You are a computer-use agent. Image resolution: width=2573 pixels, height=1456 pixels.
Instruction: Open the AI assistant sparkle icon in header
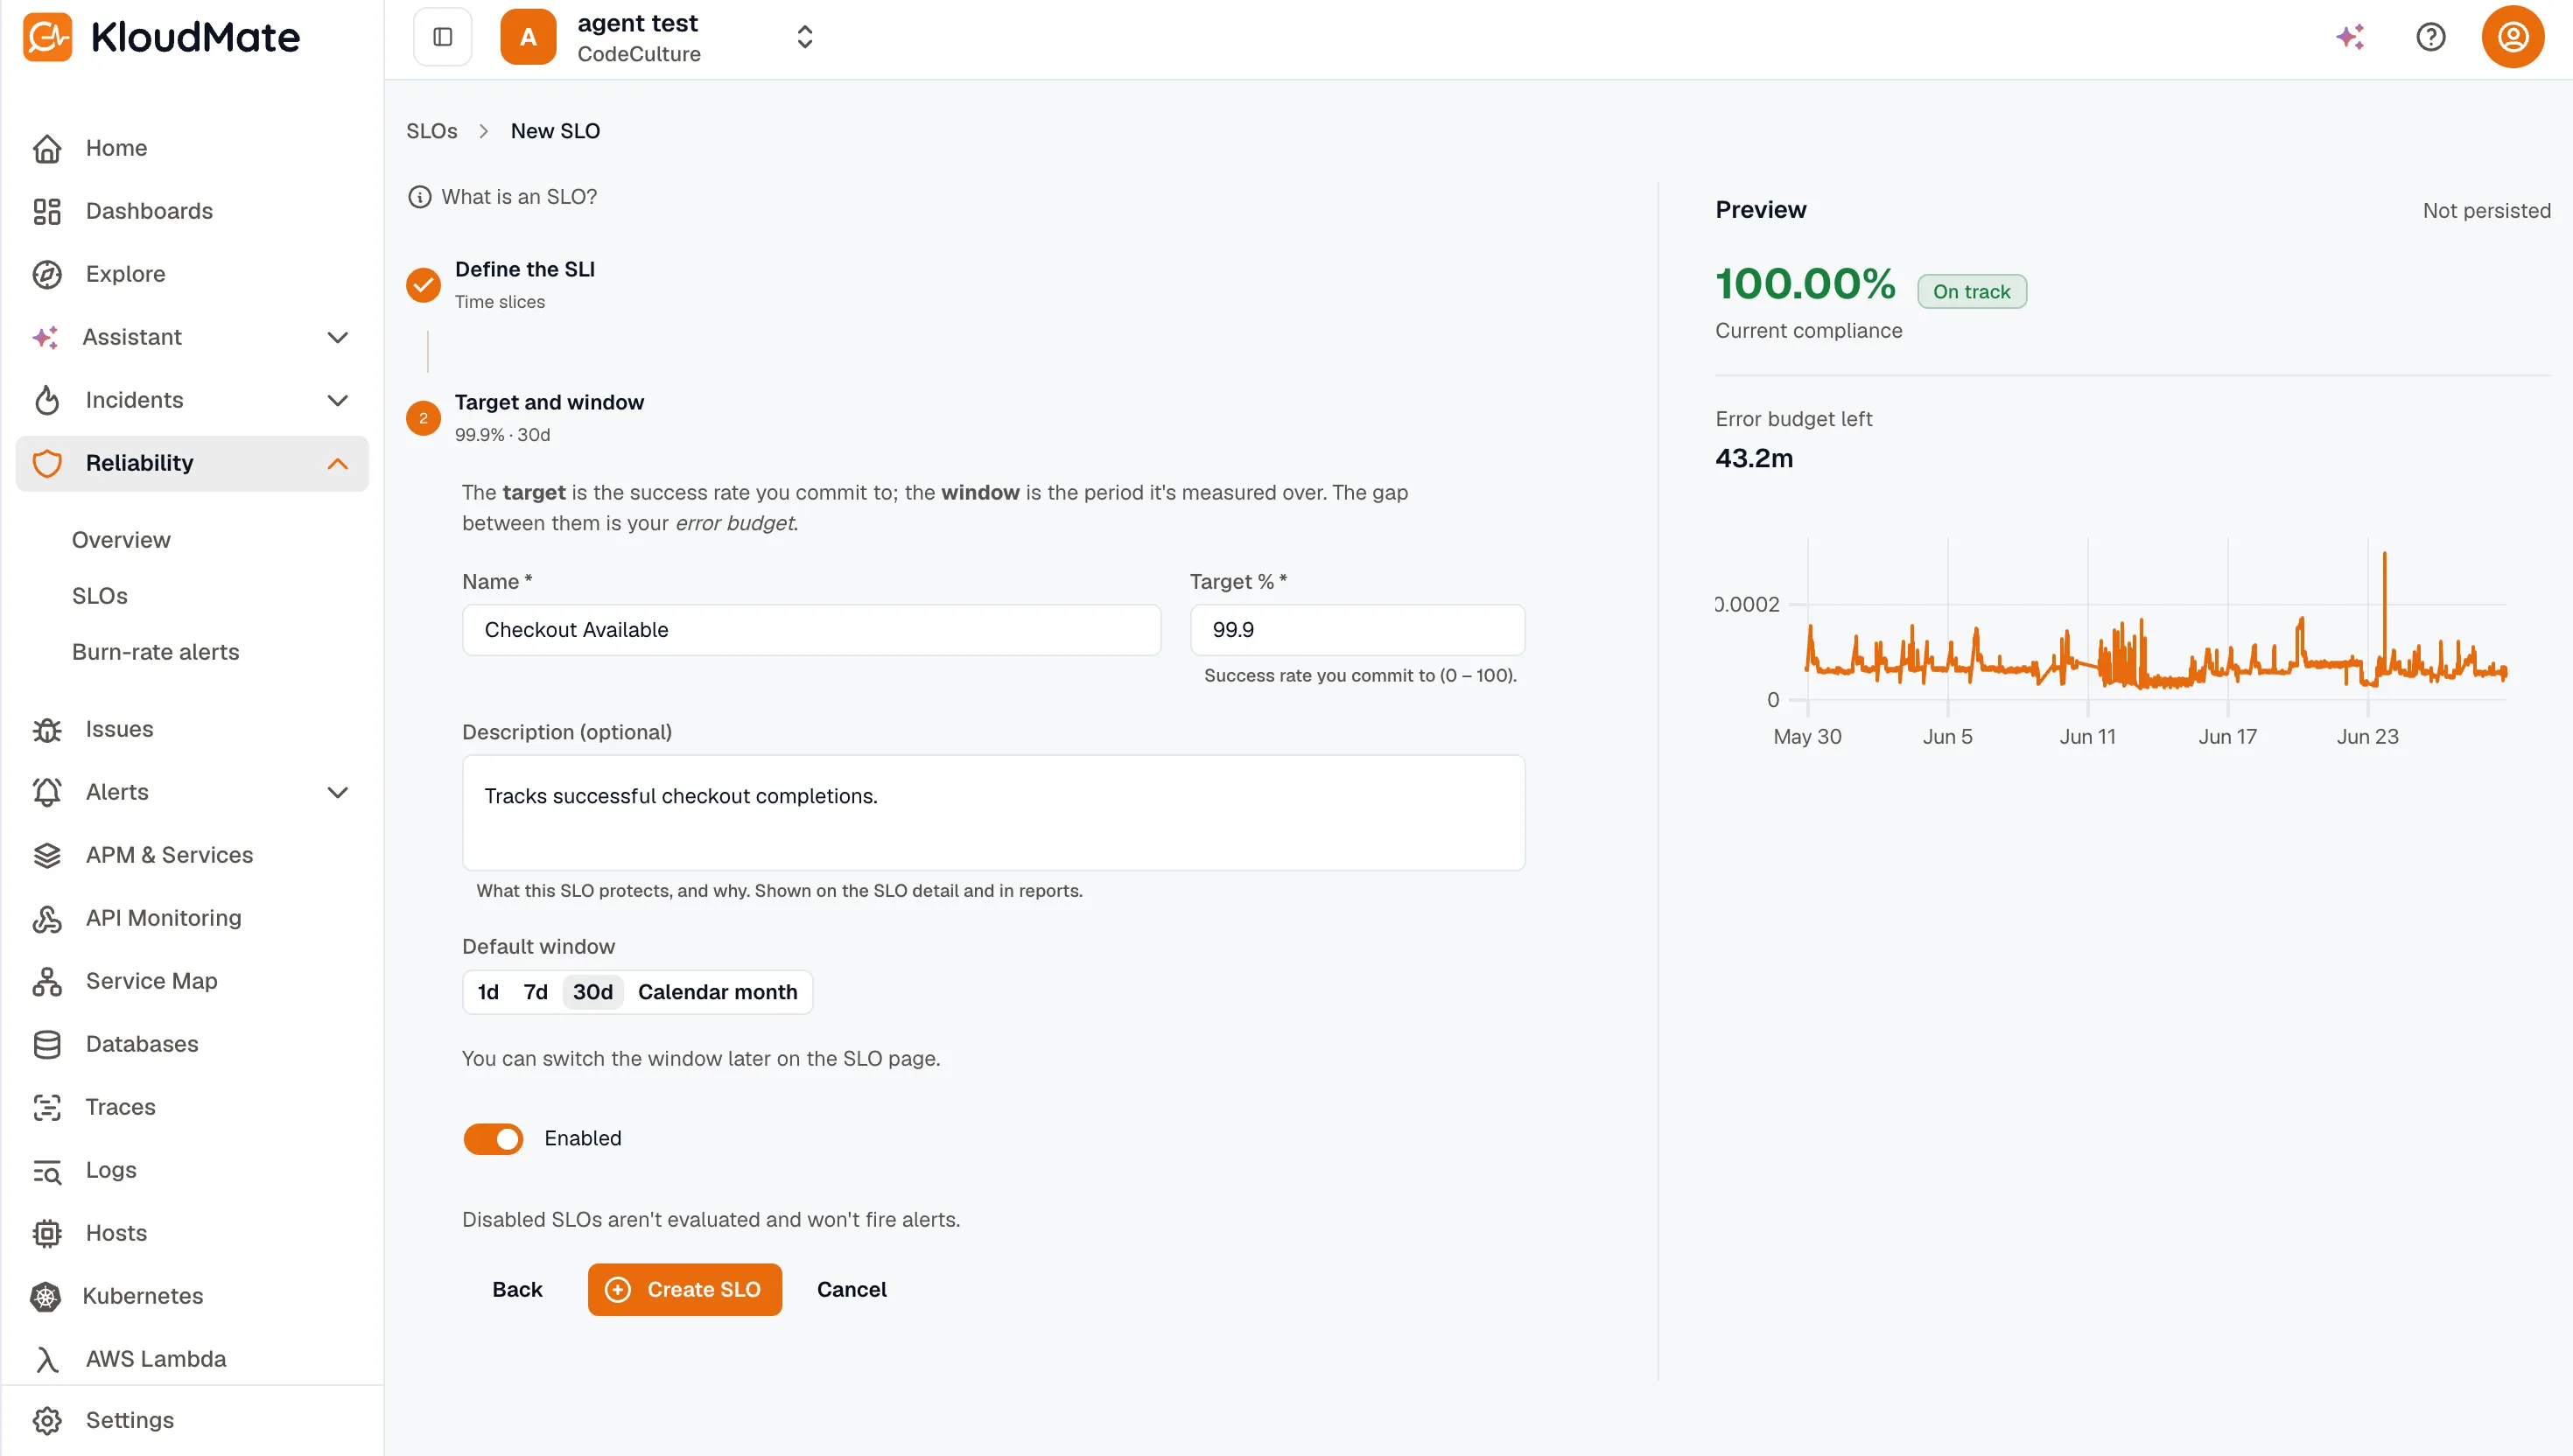pos(2349,37)
